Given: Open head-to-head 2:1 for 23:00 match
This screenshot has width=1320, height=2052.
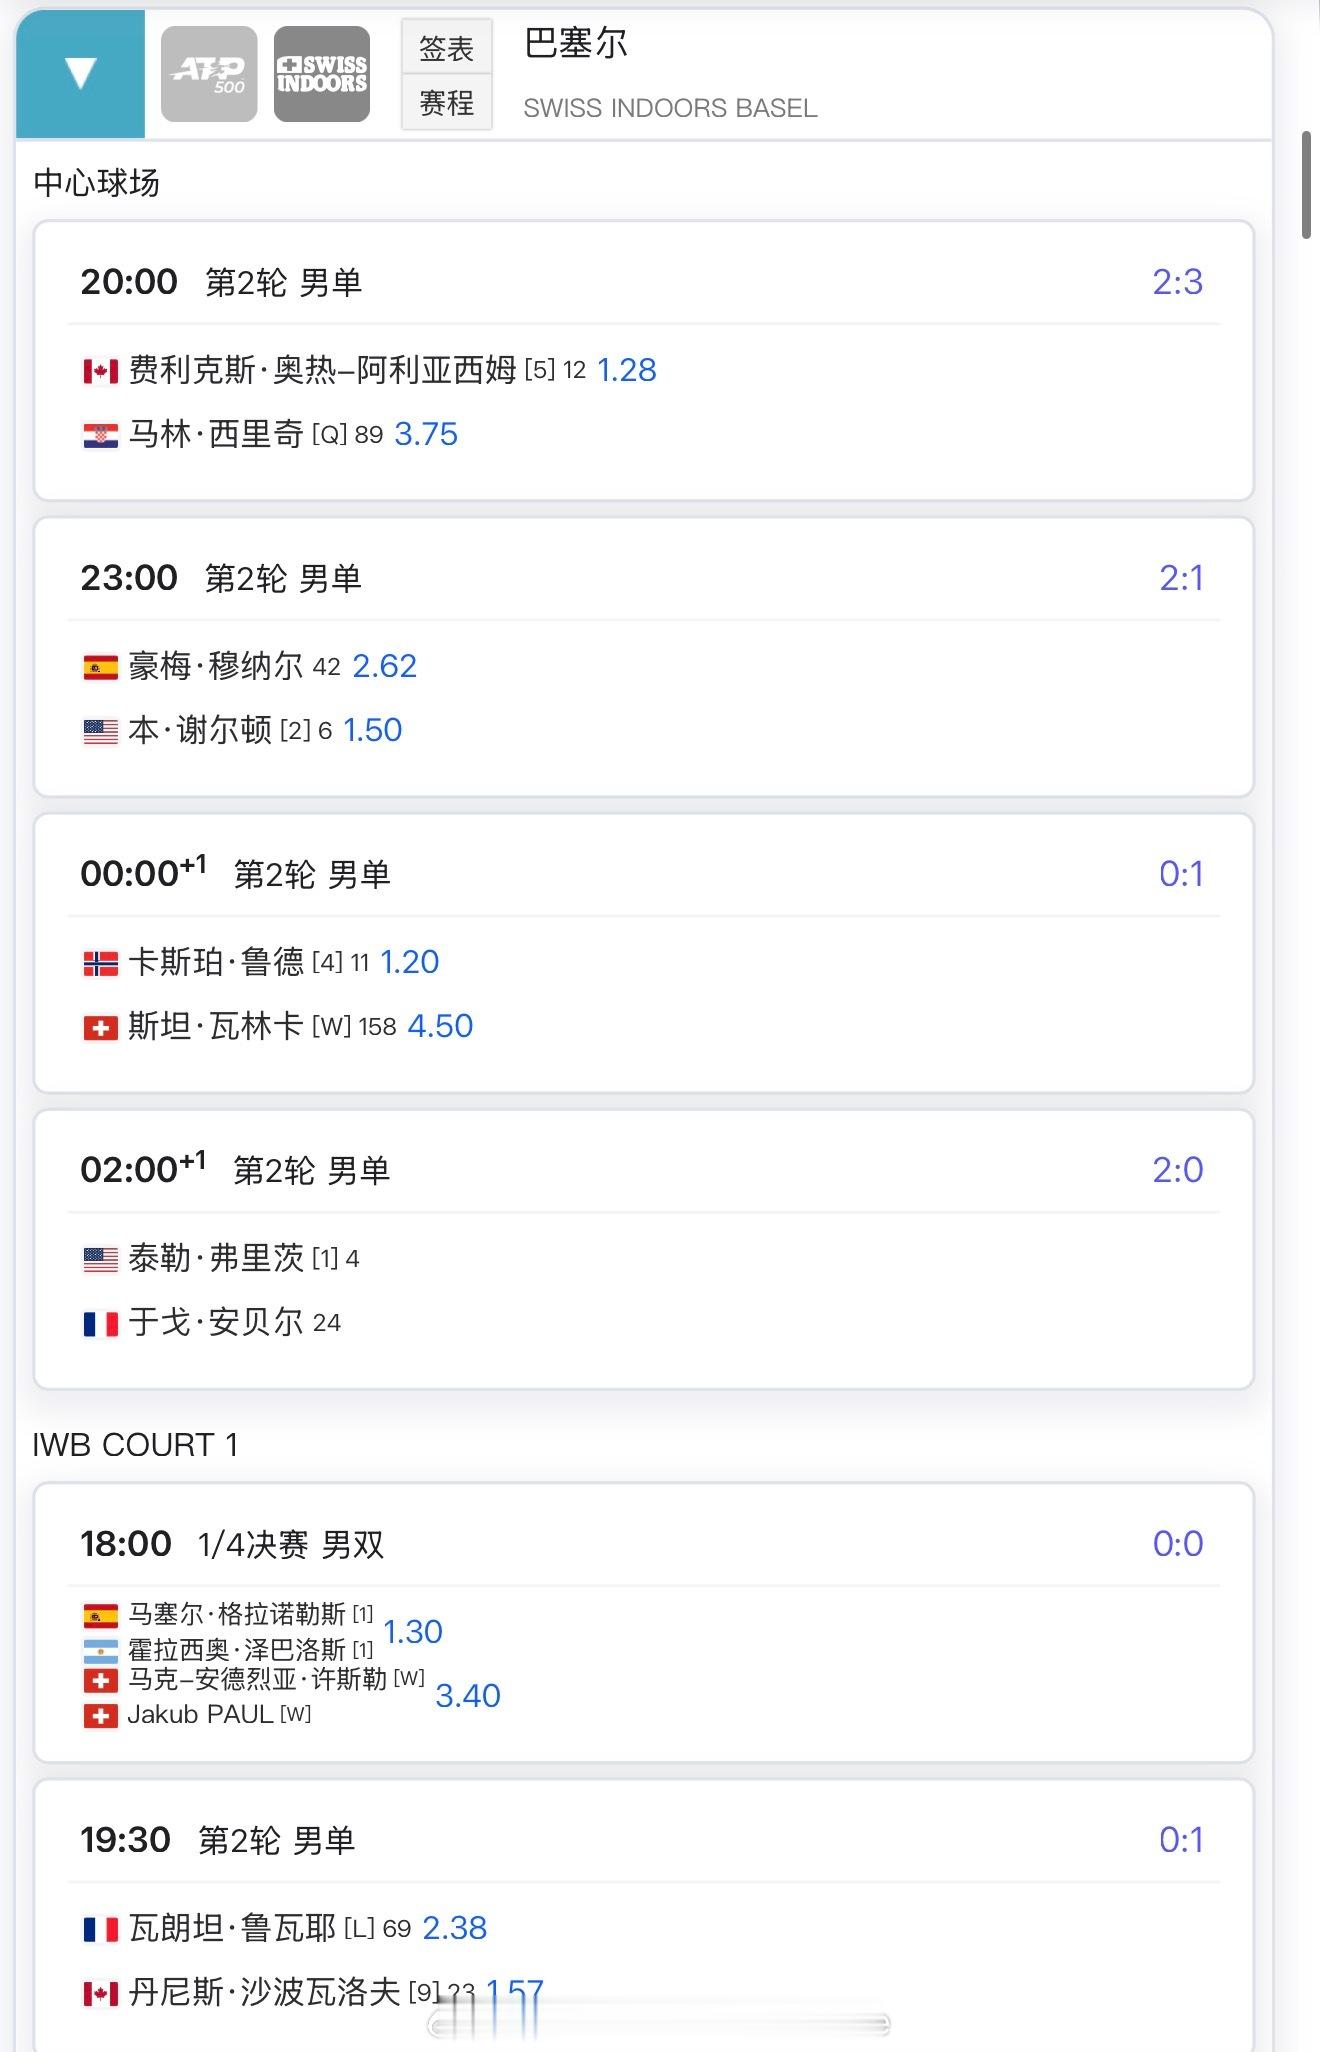Looking at the screenshot, I should coord(1181,578).
